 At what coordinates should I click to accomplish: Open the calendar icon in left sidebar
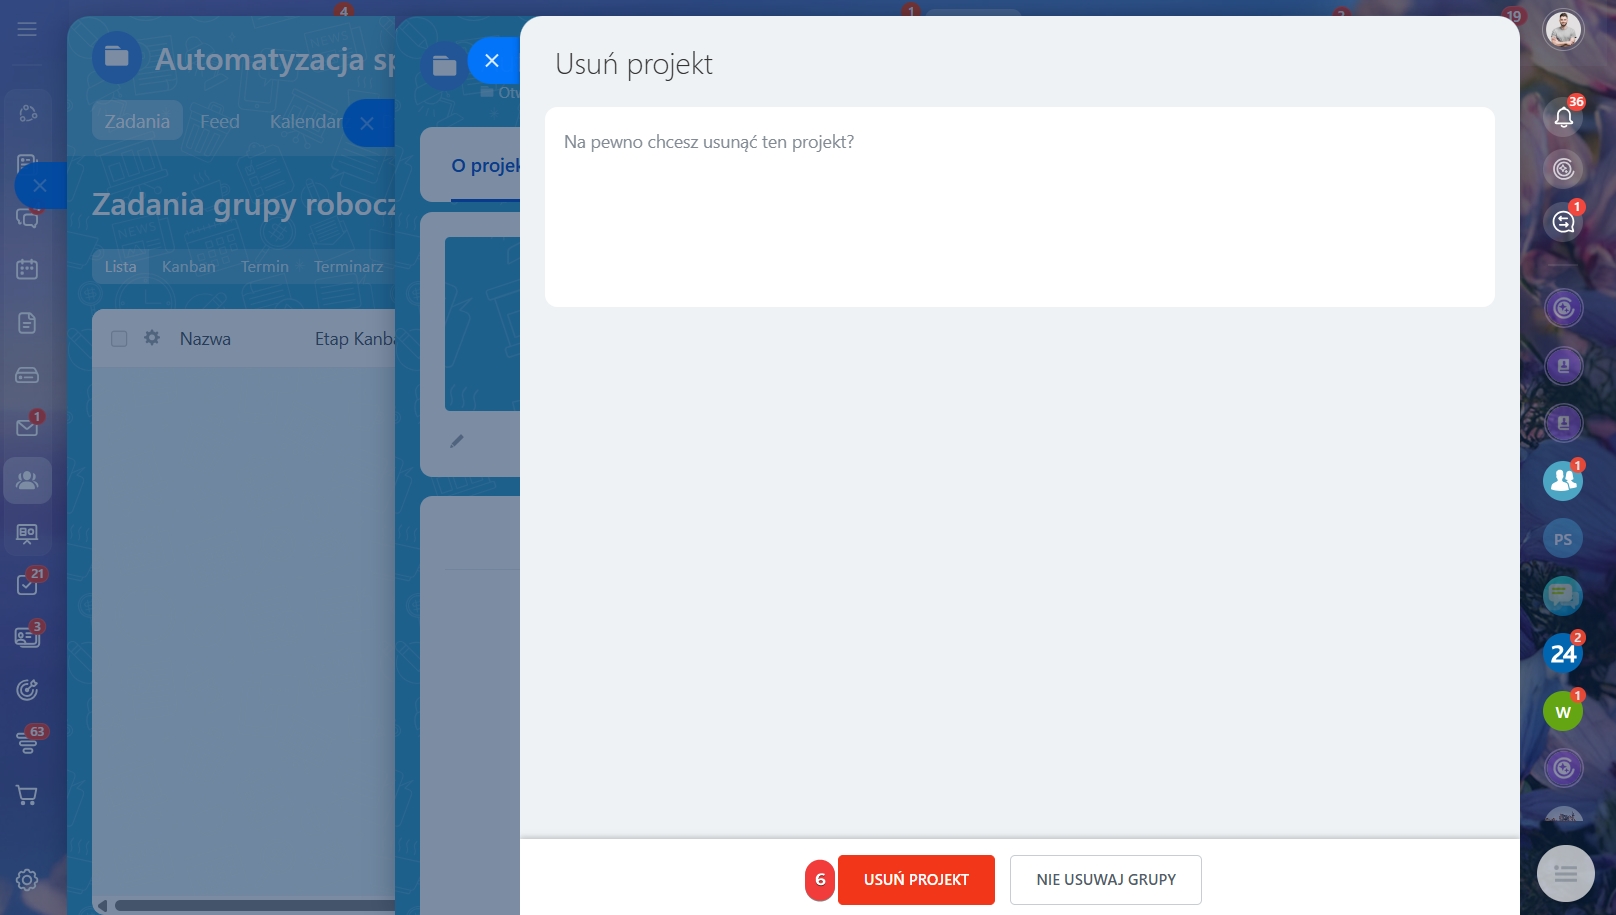(x=27, y=269)
